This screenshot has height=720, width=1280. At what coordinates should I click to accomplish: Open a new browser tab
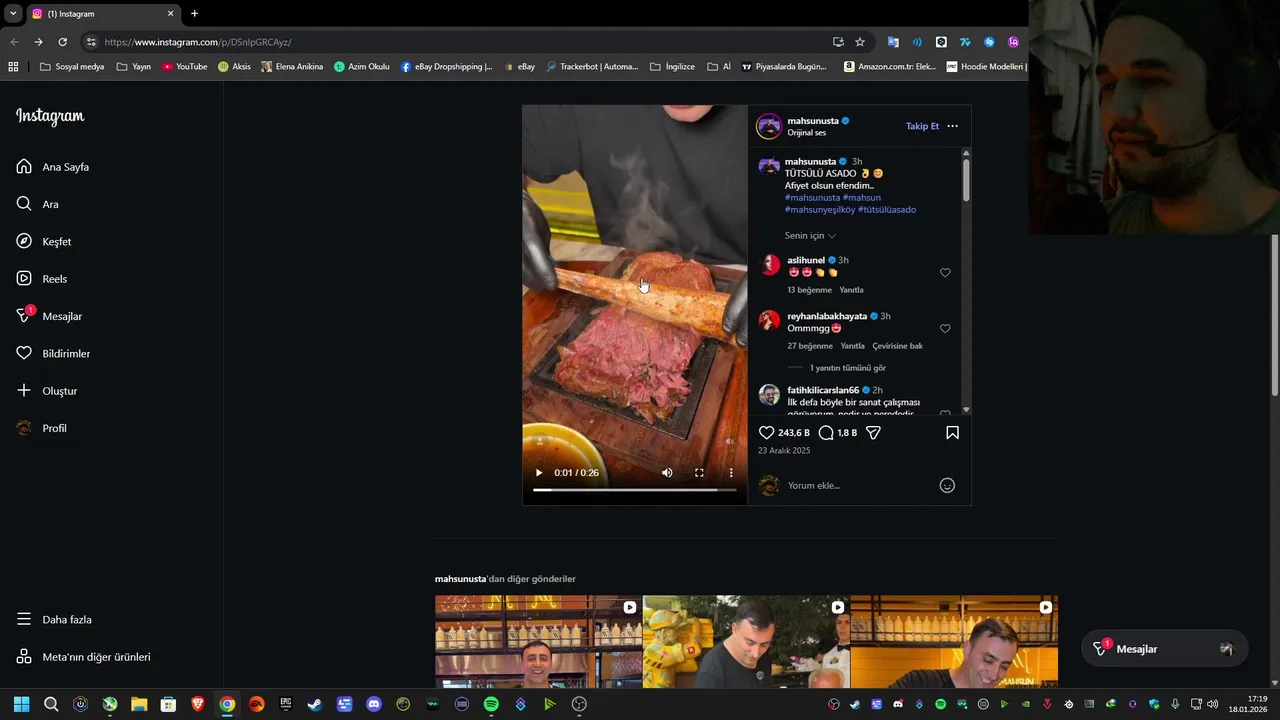tap(194, 14)
